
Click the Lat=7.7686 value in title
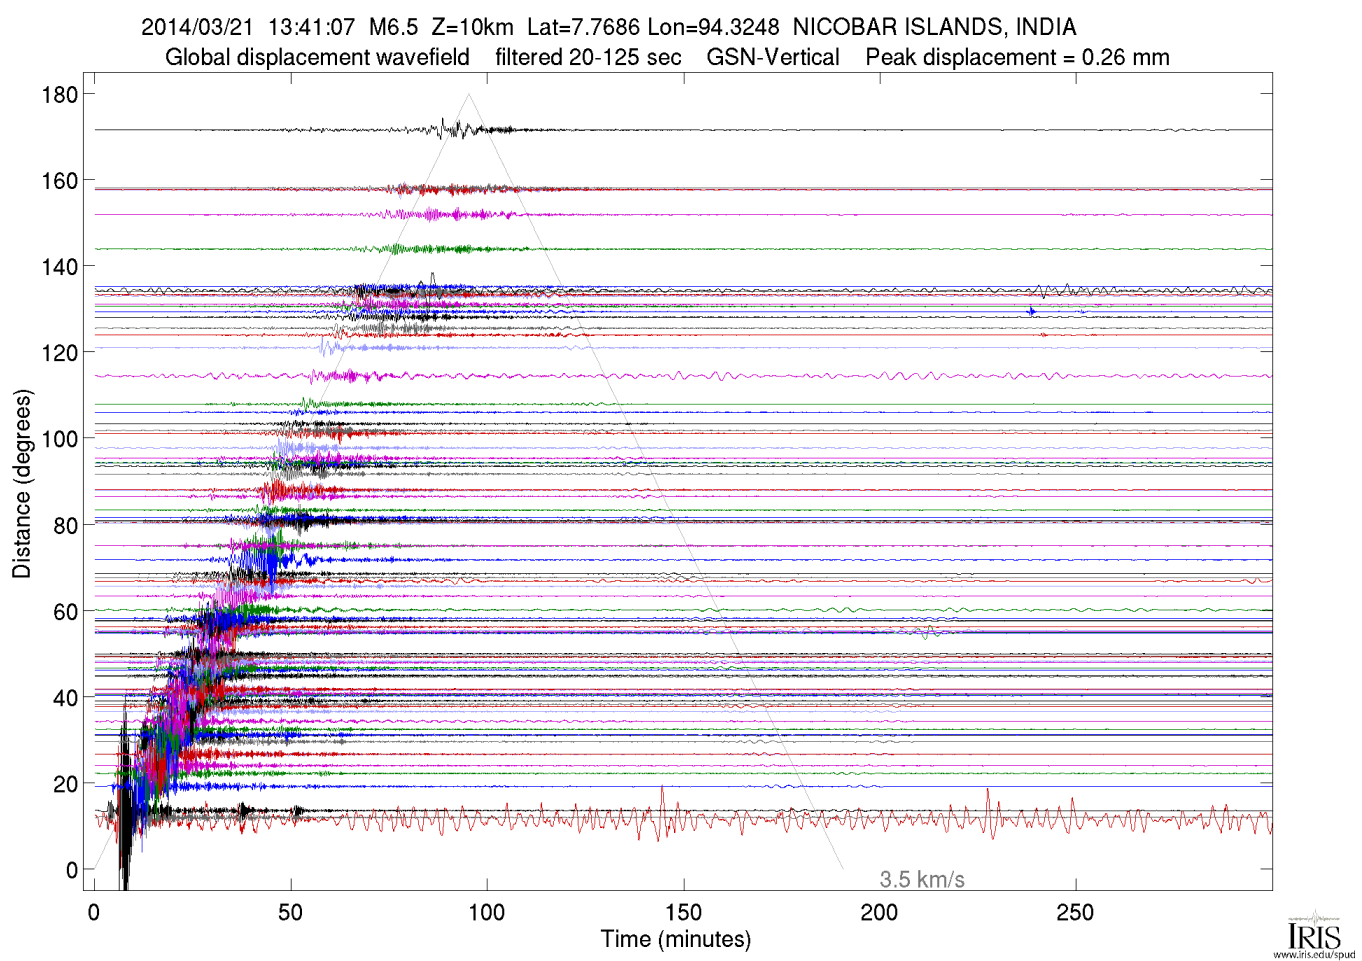(583, 27)
